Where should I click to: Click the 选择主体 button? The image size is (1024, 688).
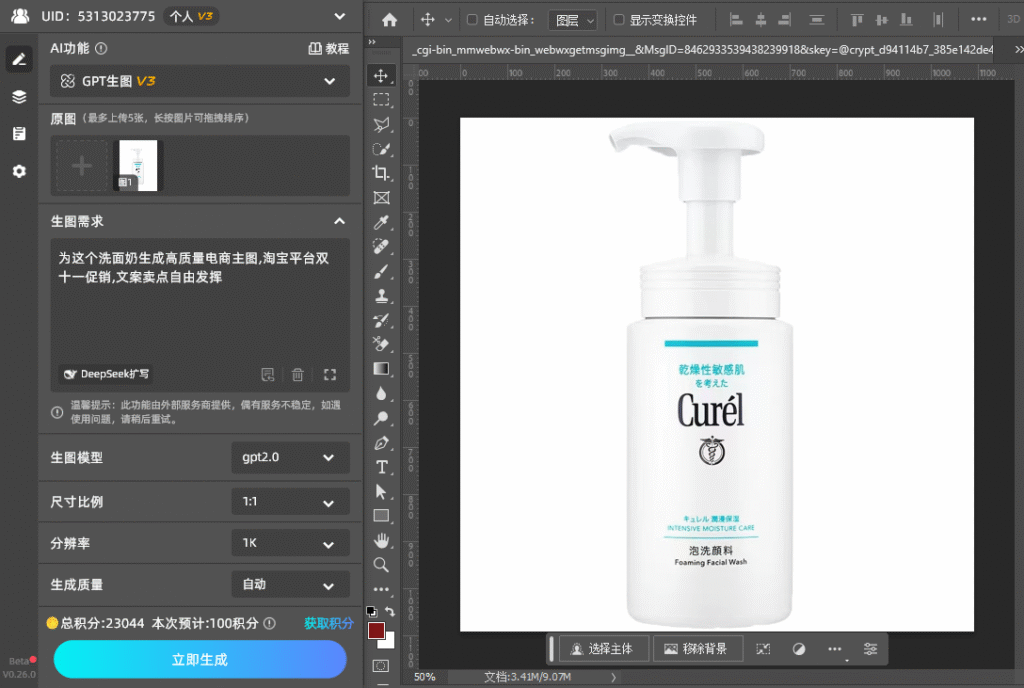pyautogui.click(x=604, y=649)
